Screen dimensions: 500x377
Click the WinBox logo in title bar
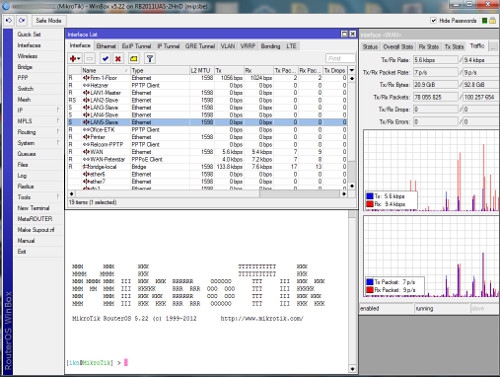(5, 6)
